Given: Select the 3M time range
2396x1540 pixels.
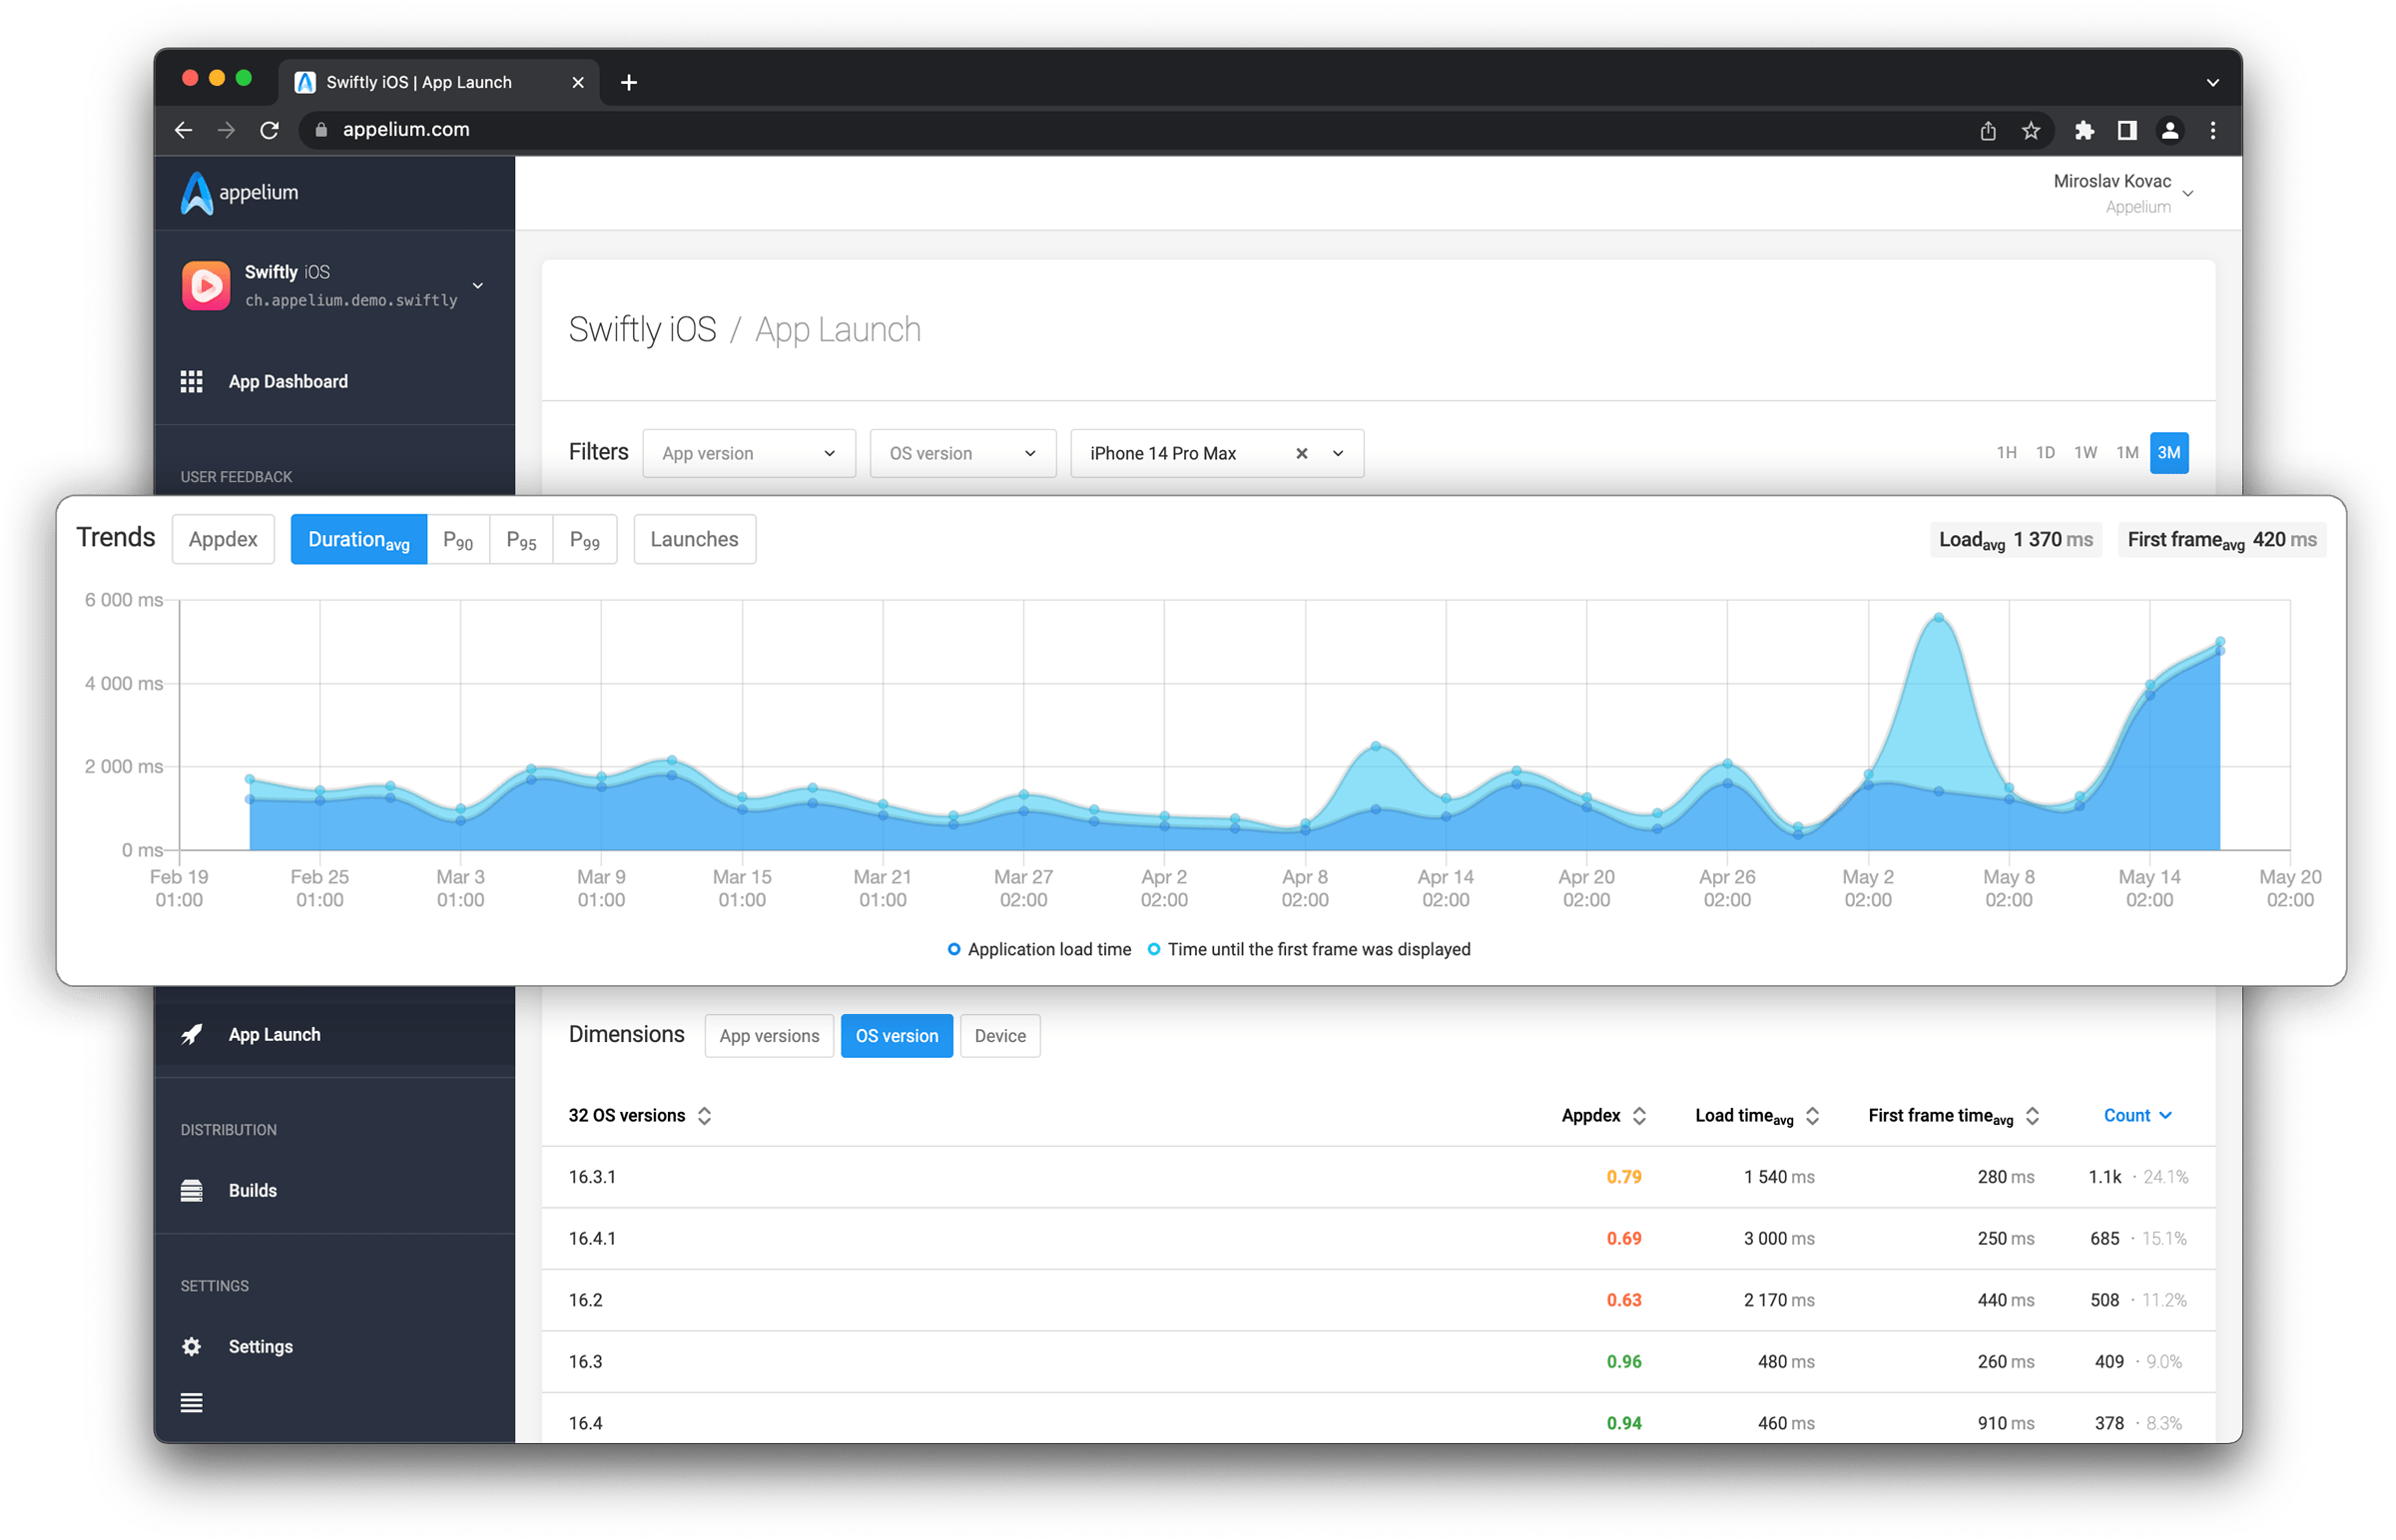Looking at the screenshot, I should pos(2169,453).
